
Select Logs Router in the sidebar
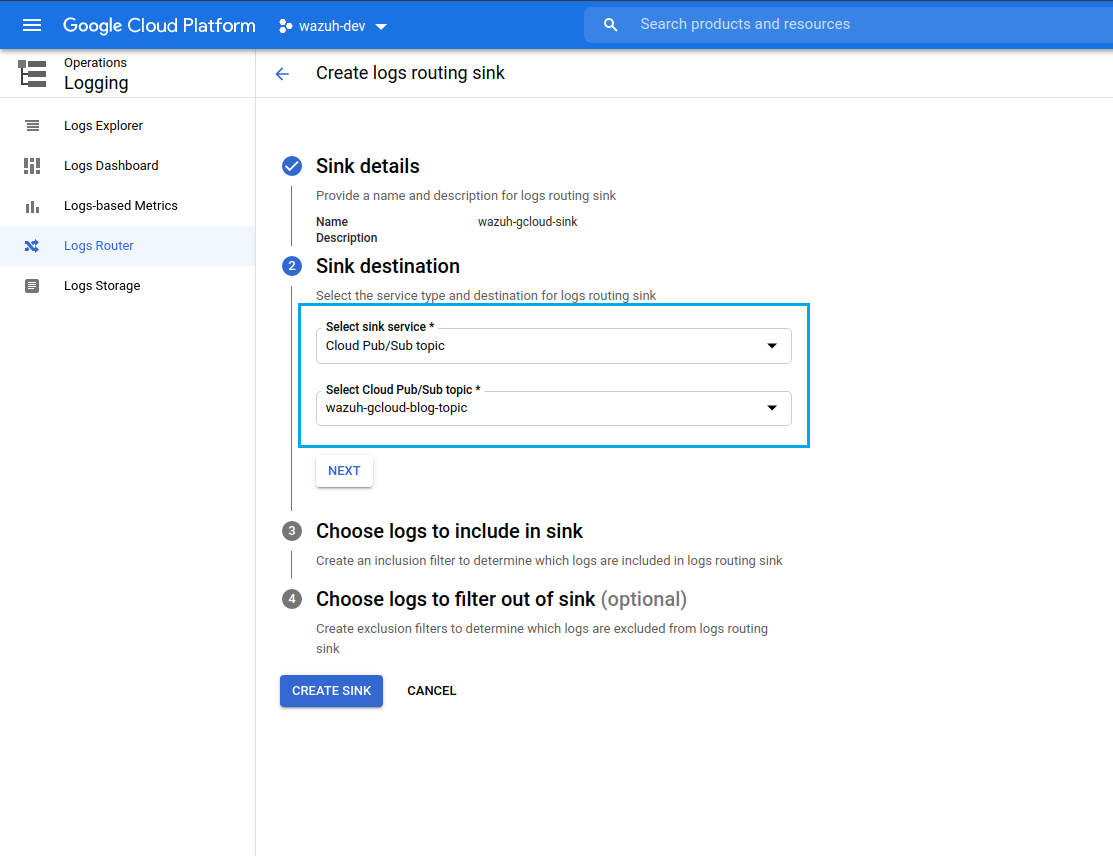pos(128,246)
